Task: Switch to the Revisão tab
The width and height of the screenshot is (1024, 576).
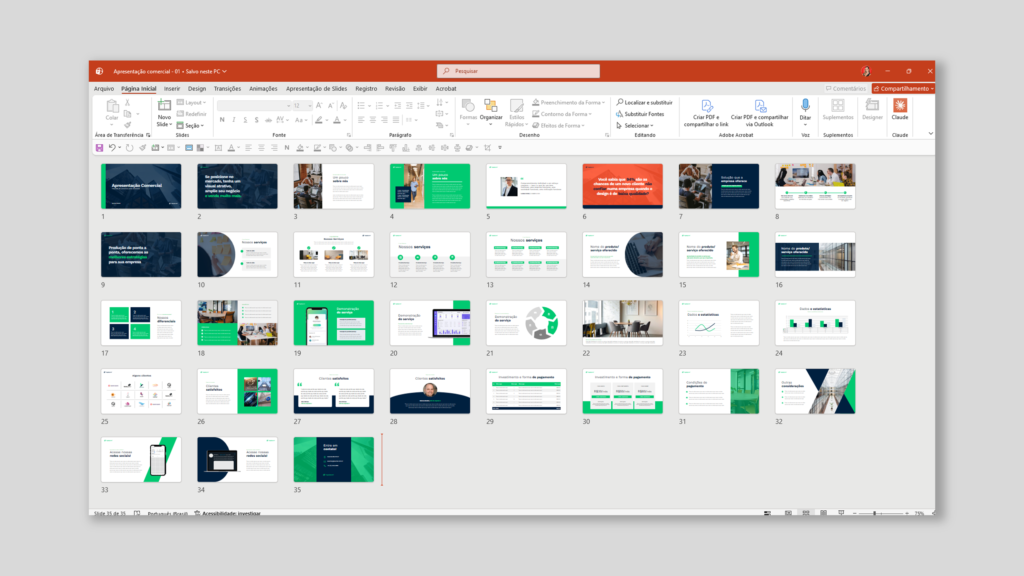Action: pos(394,89)
